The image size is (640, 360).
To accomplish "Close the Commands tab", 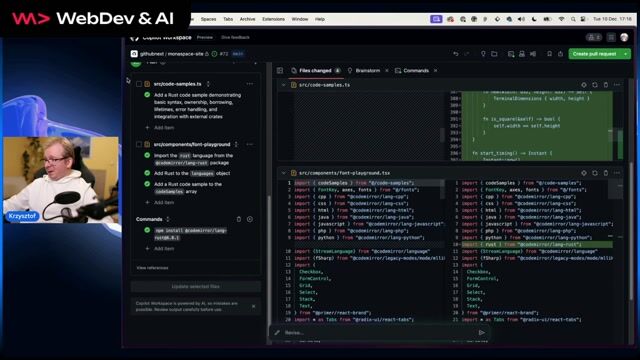I will point(436,71).
